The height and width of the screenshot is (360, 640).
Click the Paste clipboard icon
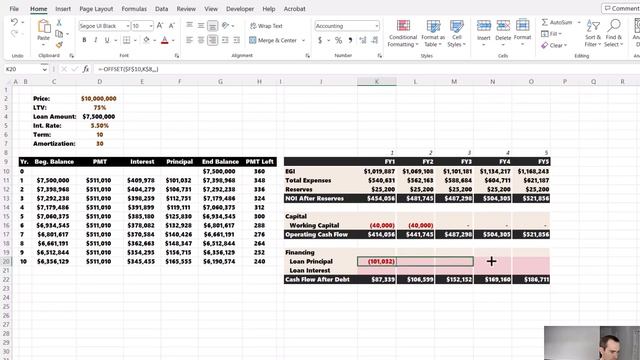[44, 27]
